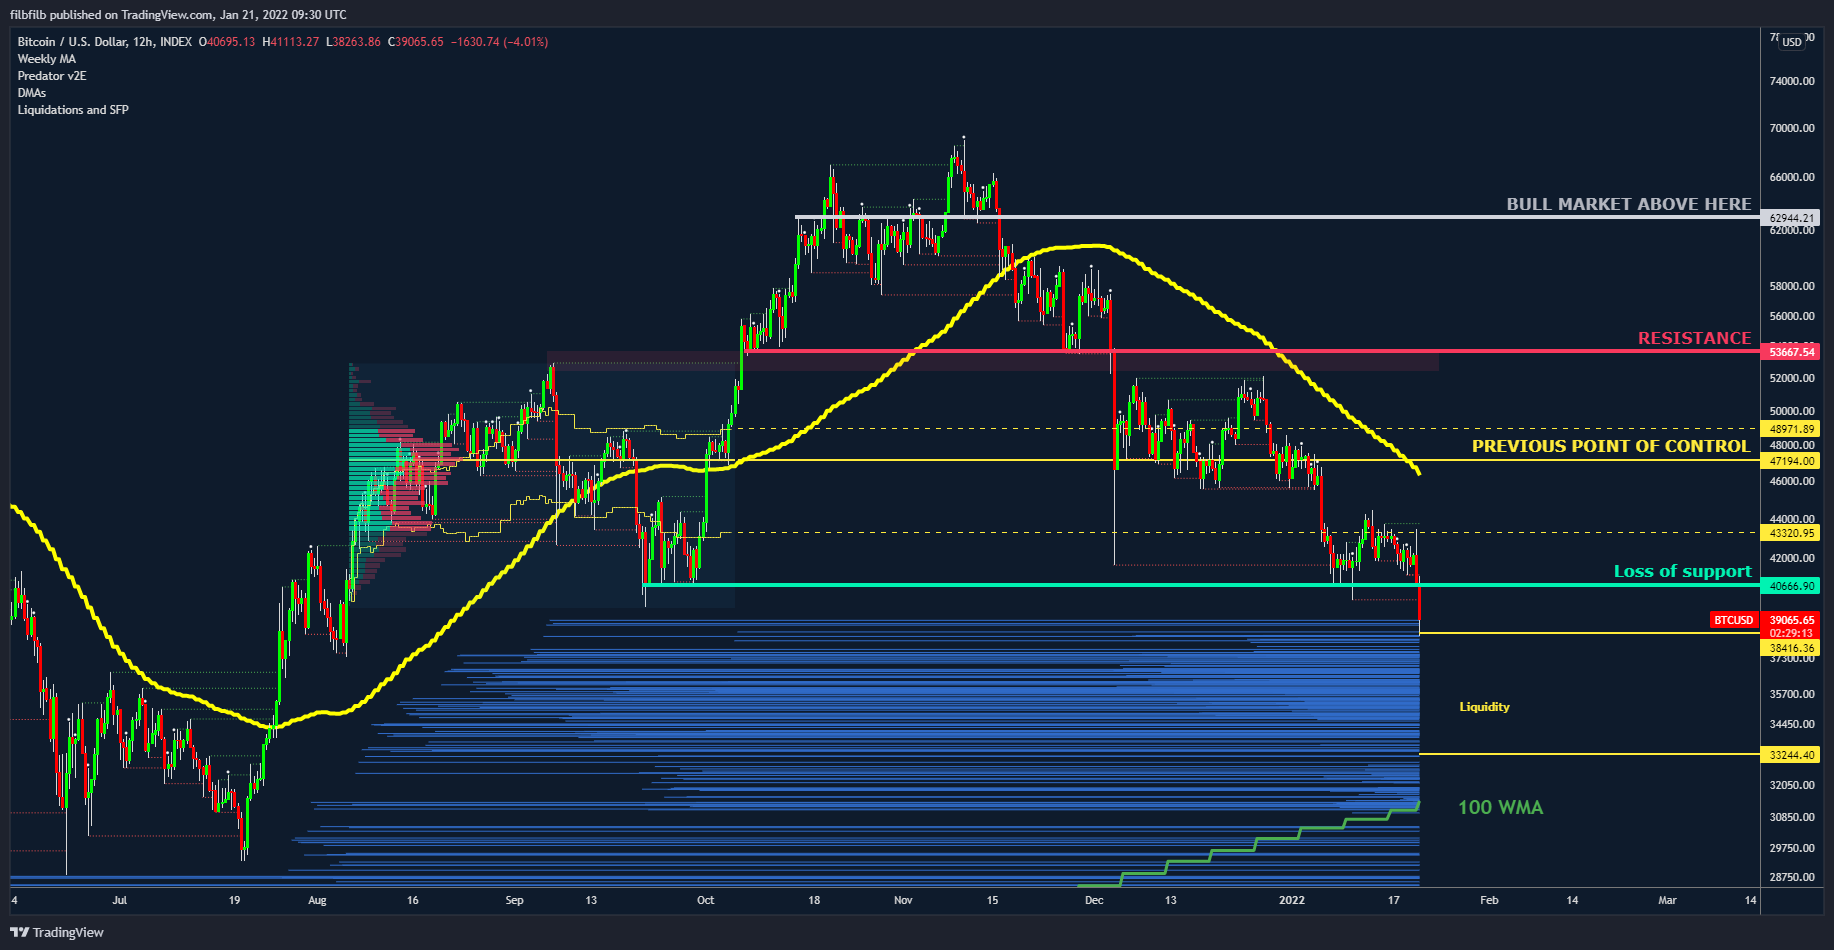Click the red BTCUSD symbol tag
The image size is (1834, 950).
[x=1733, y=620]
